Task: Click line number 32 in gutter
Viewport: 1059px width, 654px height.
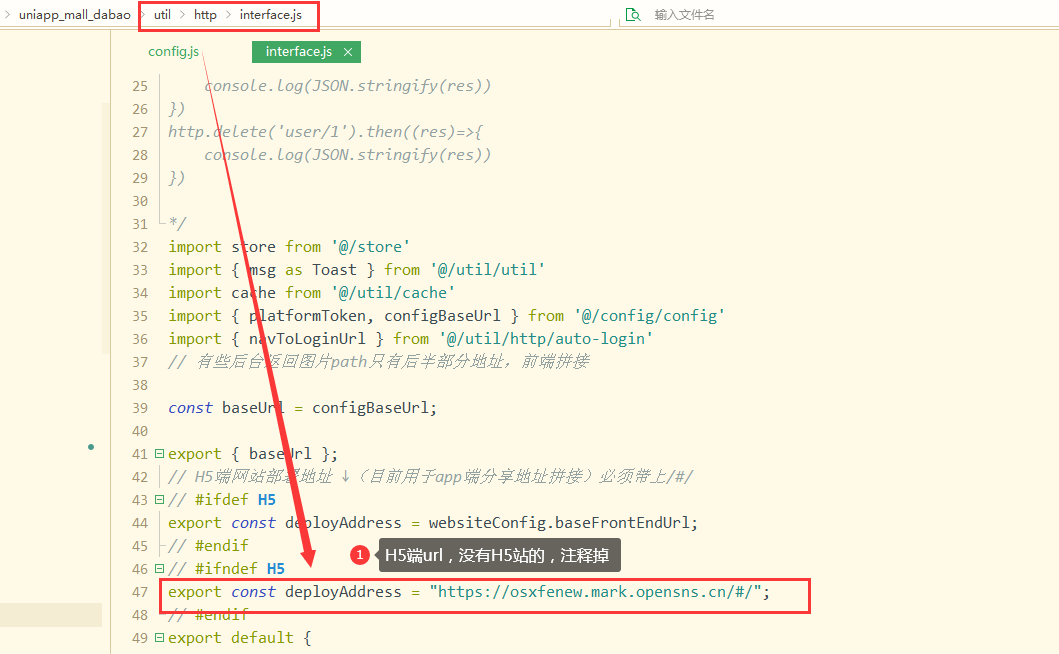Action: (140, 247)
